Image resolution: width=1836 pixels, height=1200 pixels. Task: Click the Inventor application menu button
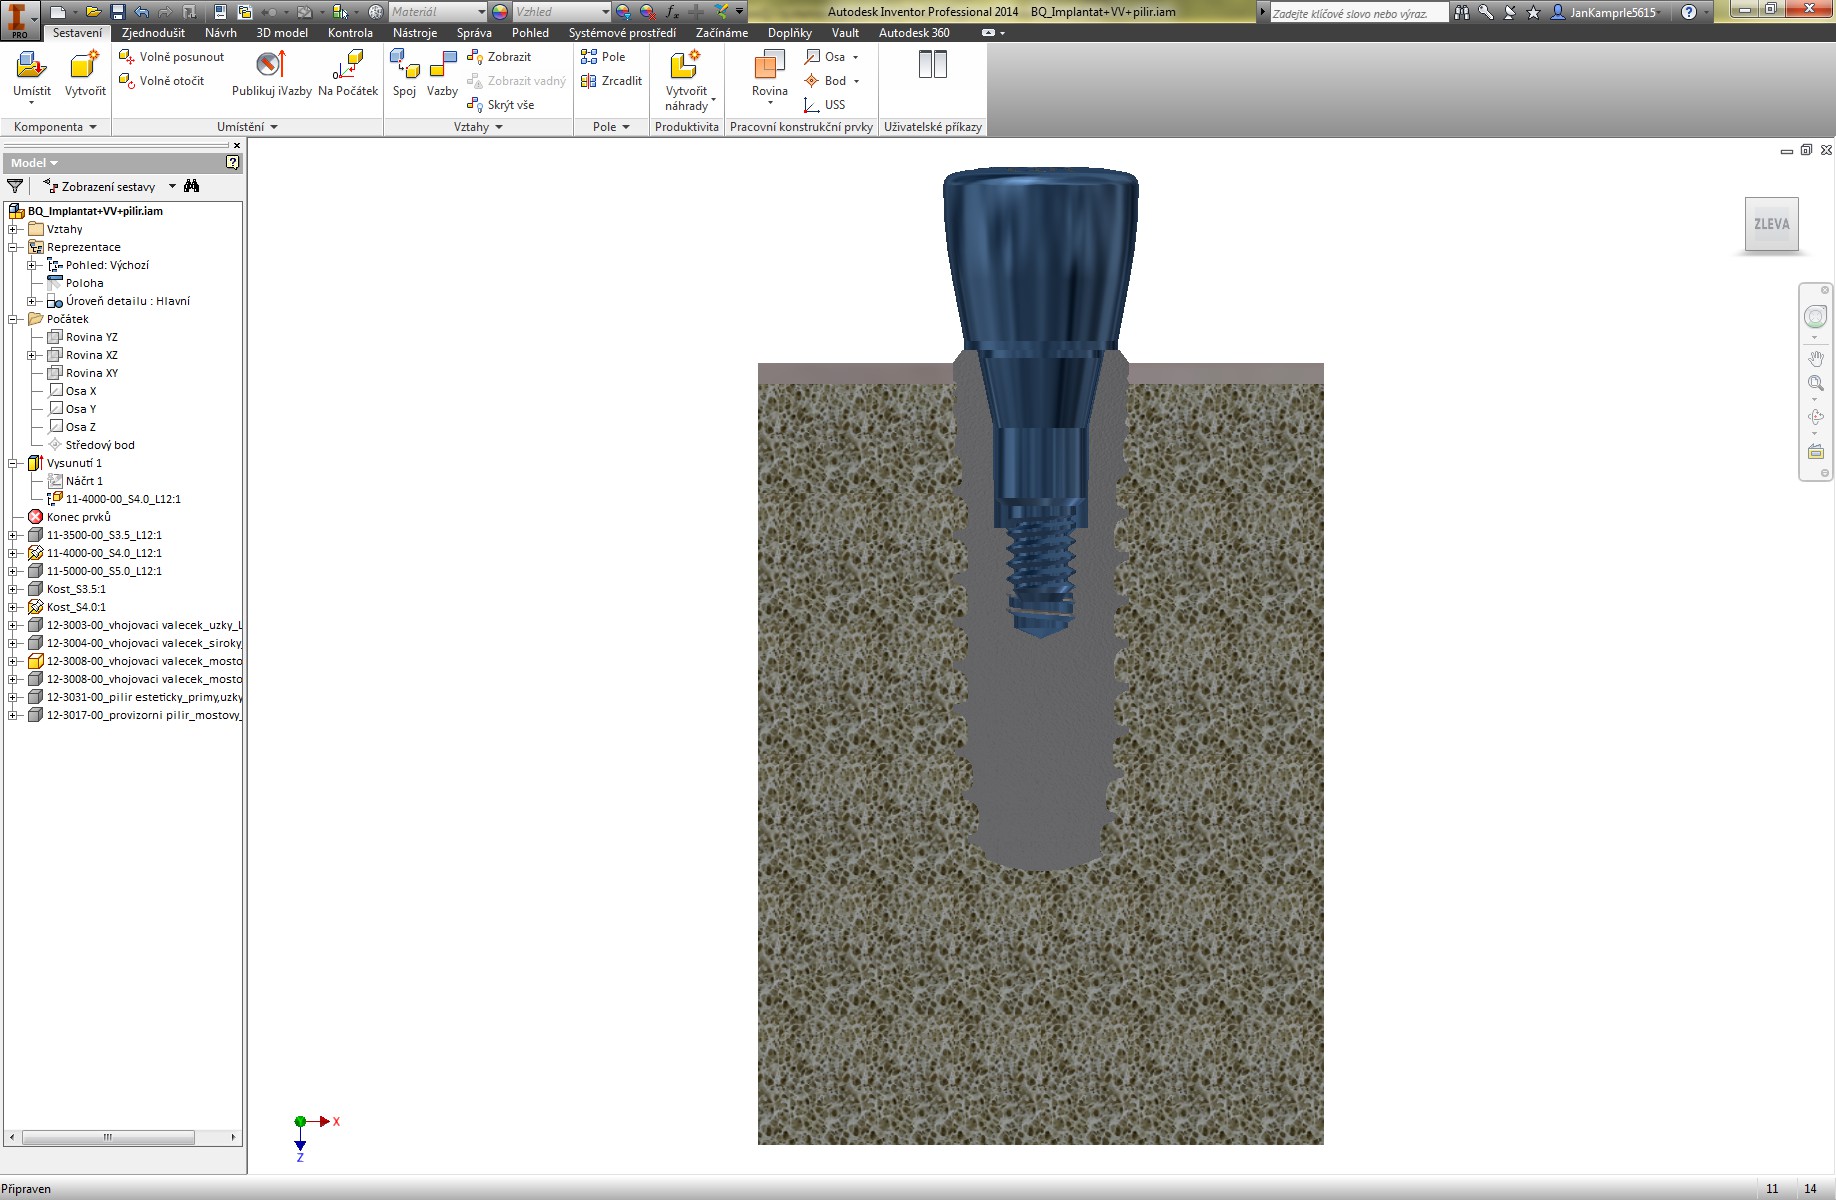click(x=20, y=19)
